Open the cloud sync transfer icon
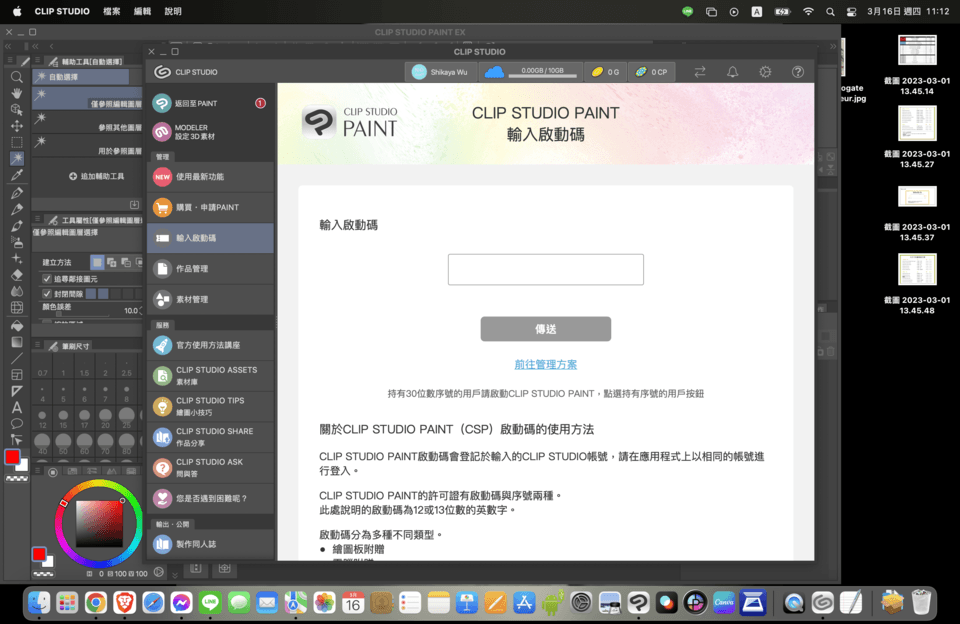 pos(700,72)
